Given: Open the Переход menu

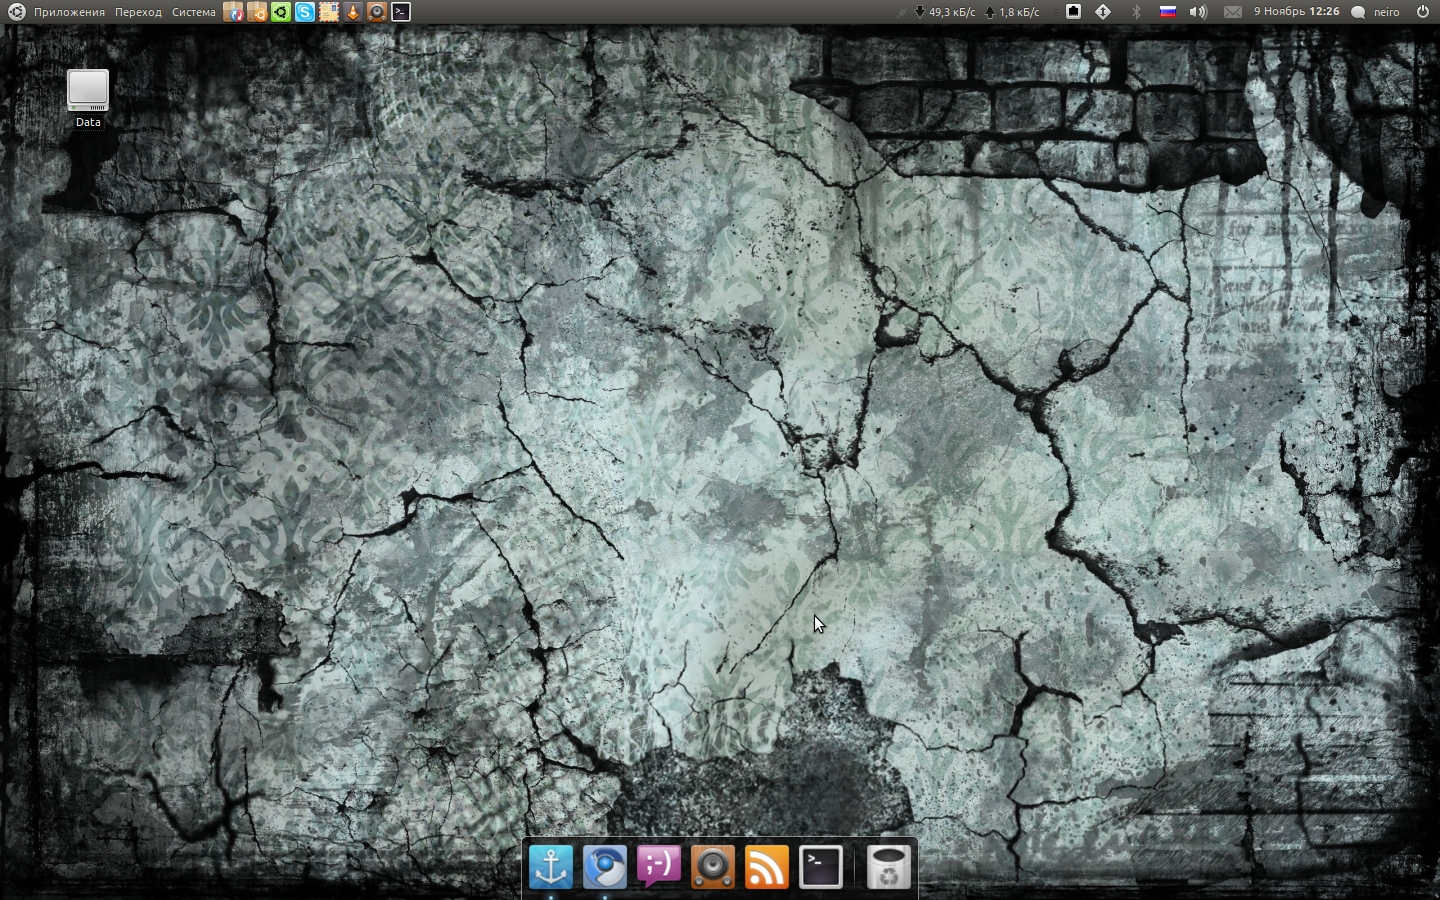Looking at the screenshot, I should (138, 12).
